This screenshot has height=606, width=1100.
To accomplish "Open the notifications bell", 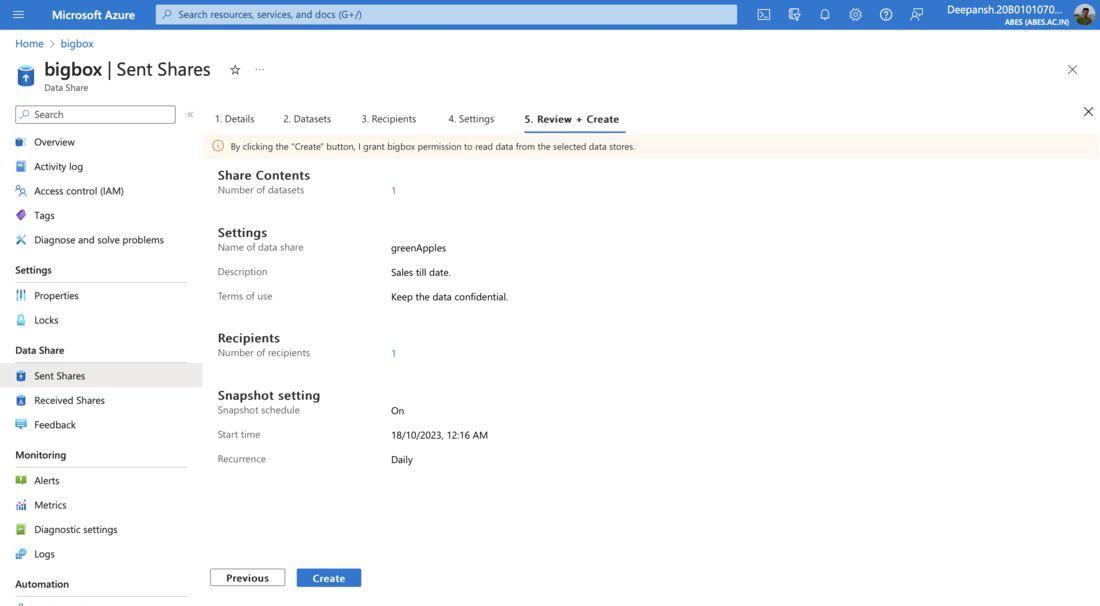I will pyautogui.click(x=824, y=14).
